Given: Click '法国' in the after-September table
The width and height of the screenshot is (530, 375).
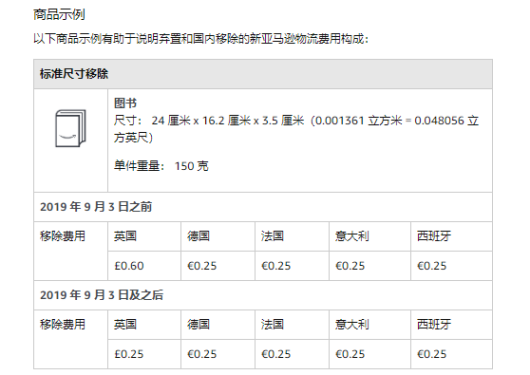Looking at the screenshot, I should coord(272,324).
